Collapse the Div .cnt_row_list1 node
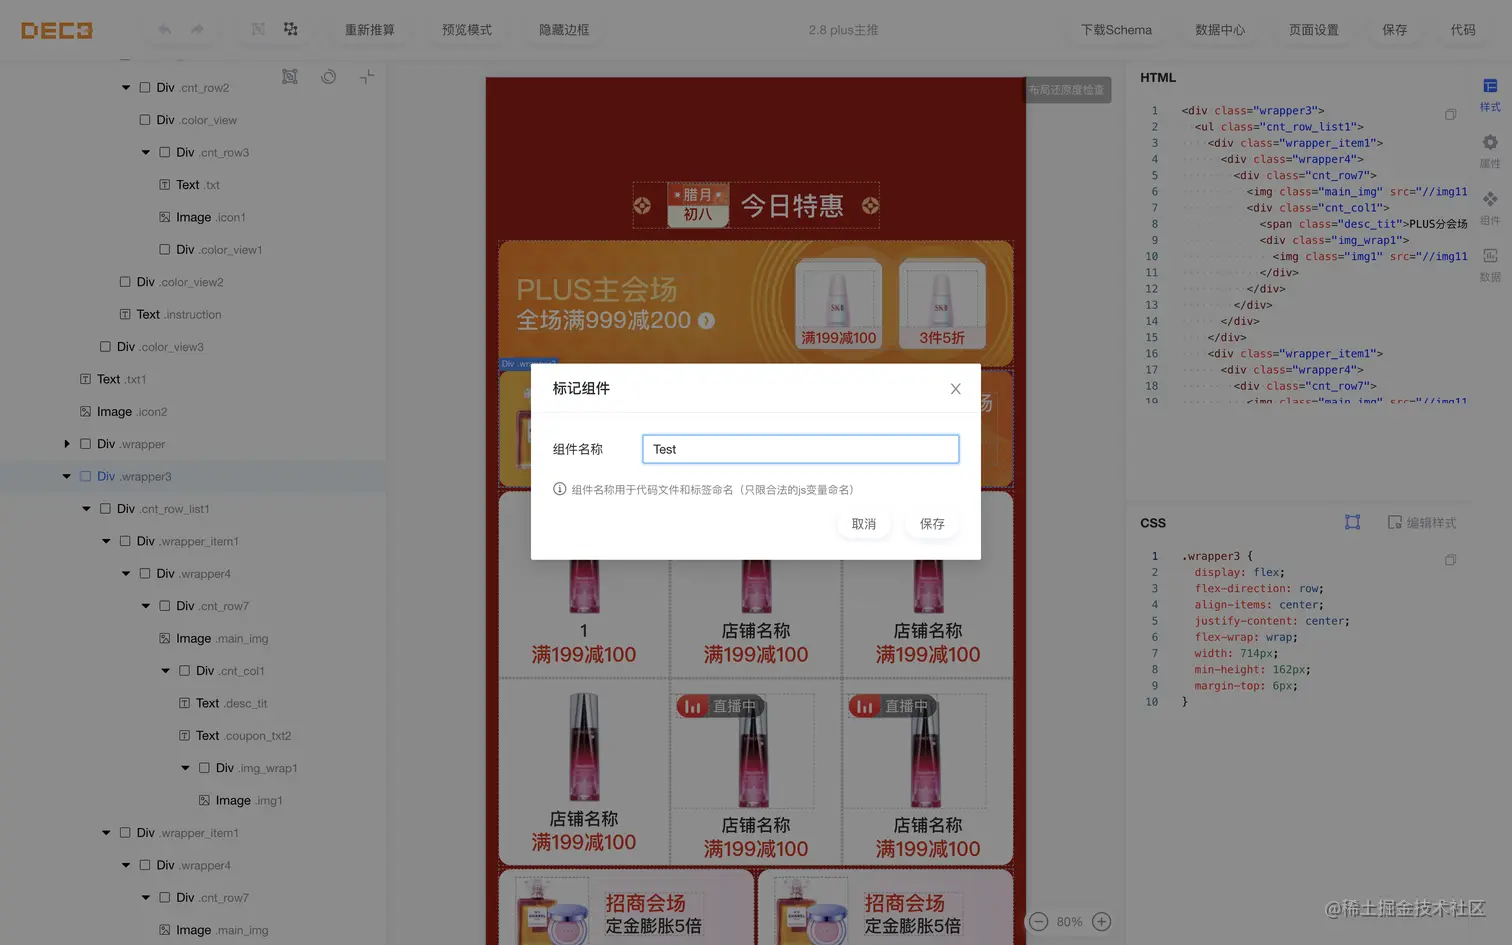The width and height of the screenshot is (1512, 945). pyautogui.click(x=86, y=509)
